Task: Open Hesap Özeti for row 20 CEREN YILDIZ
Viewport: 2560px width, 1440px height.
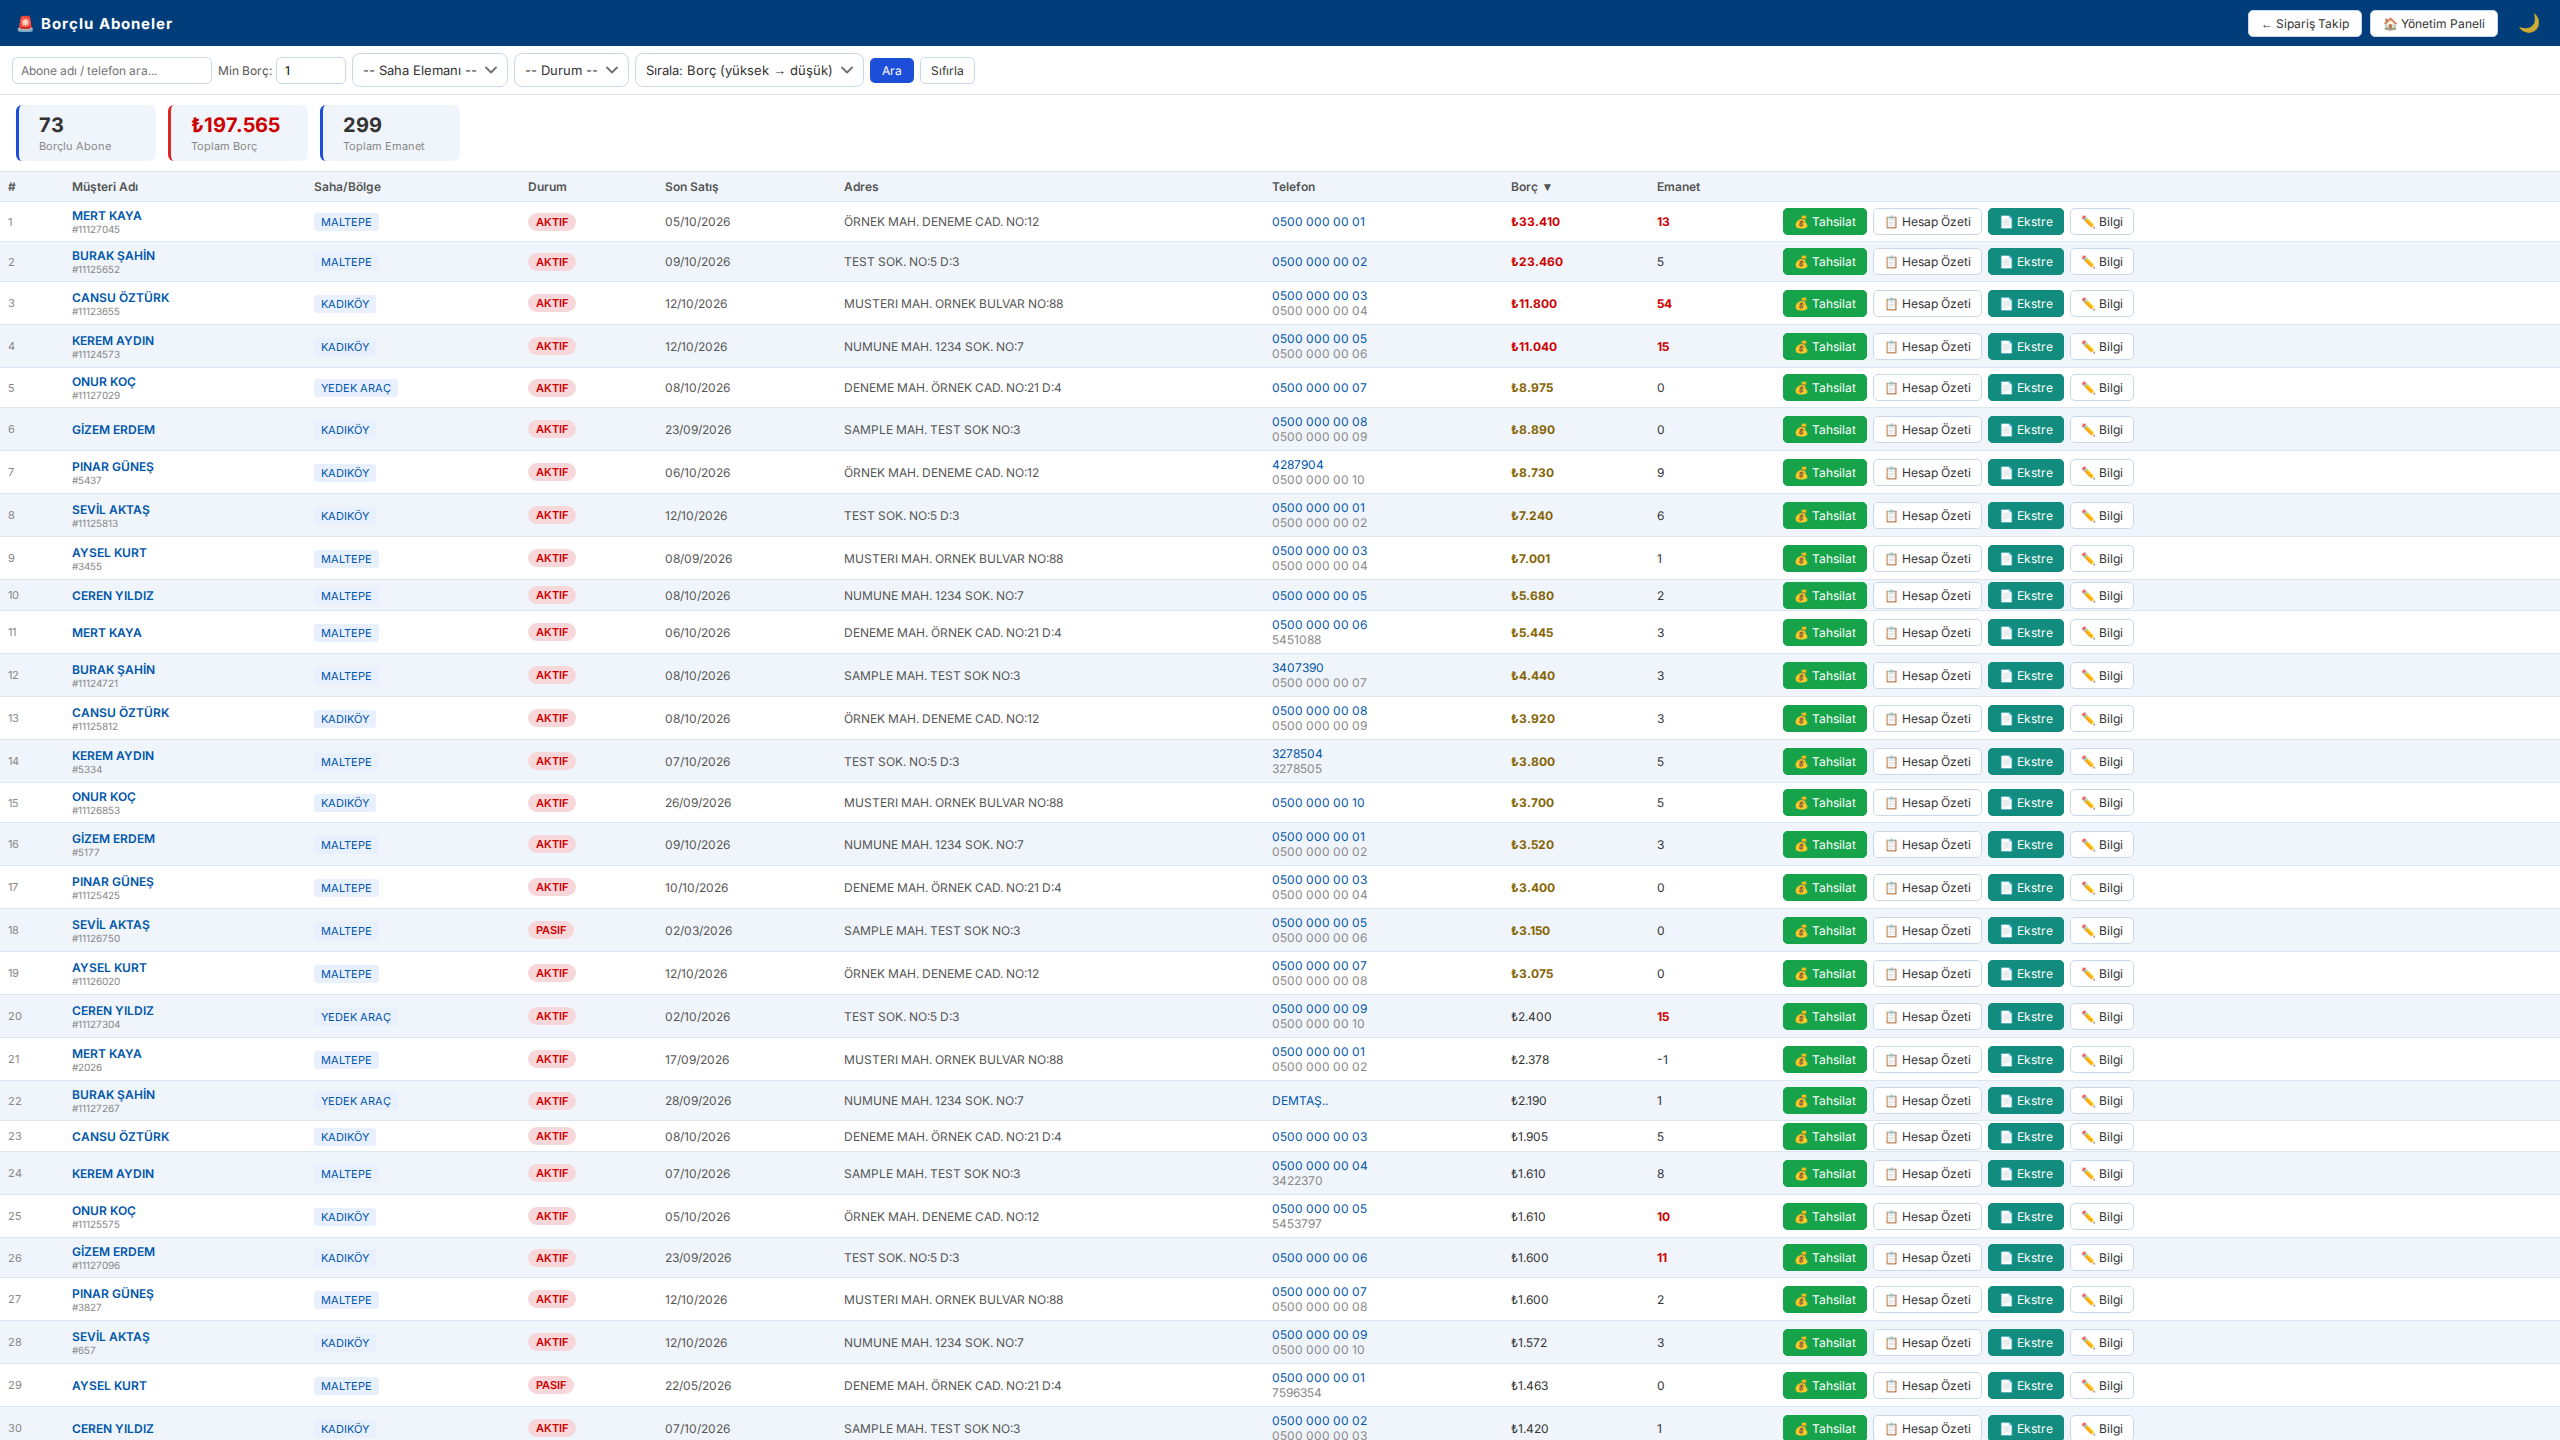Action: (x=1927, y=1017)
